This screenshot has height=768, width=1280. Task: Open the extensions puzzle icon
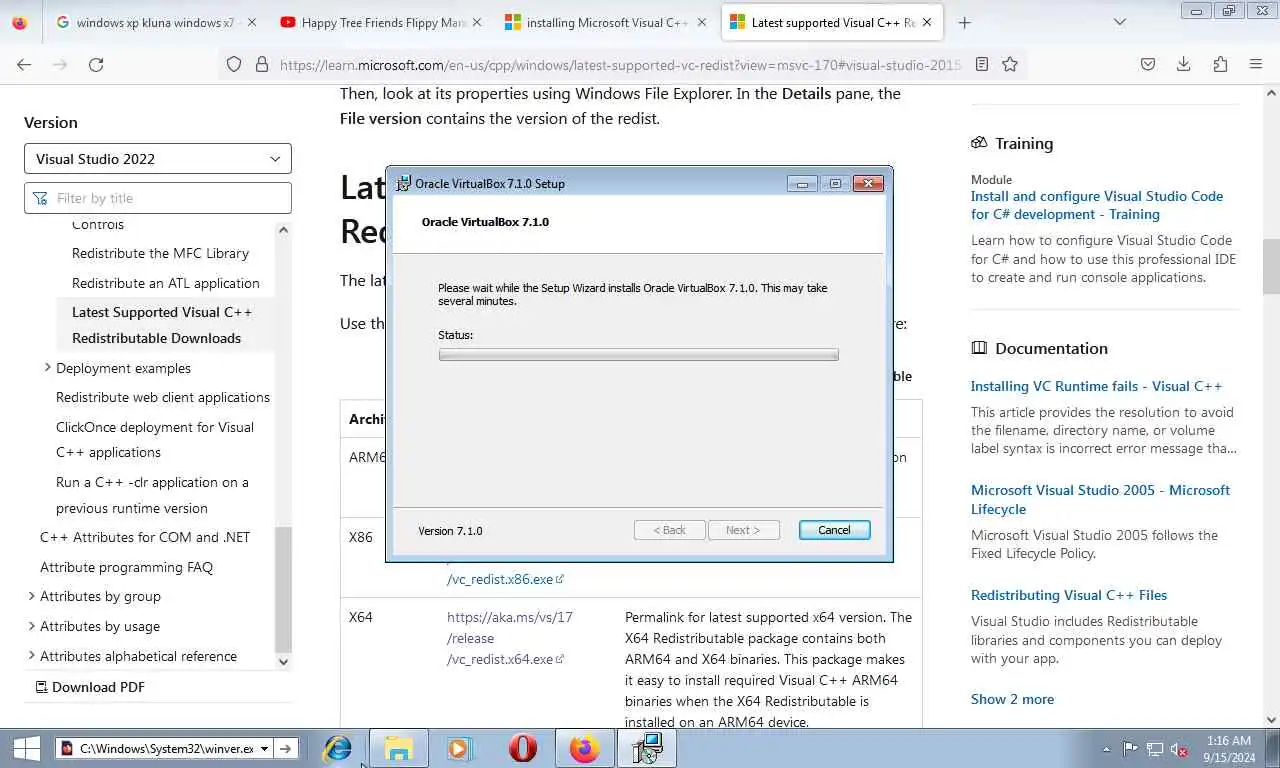click(x=1220, y=64)
